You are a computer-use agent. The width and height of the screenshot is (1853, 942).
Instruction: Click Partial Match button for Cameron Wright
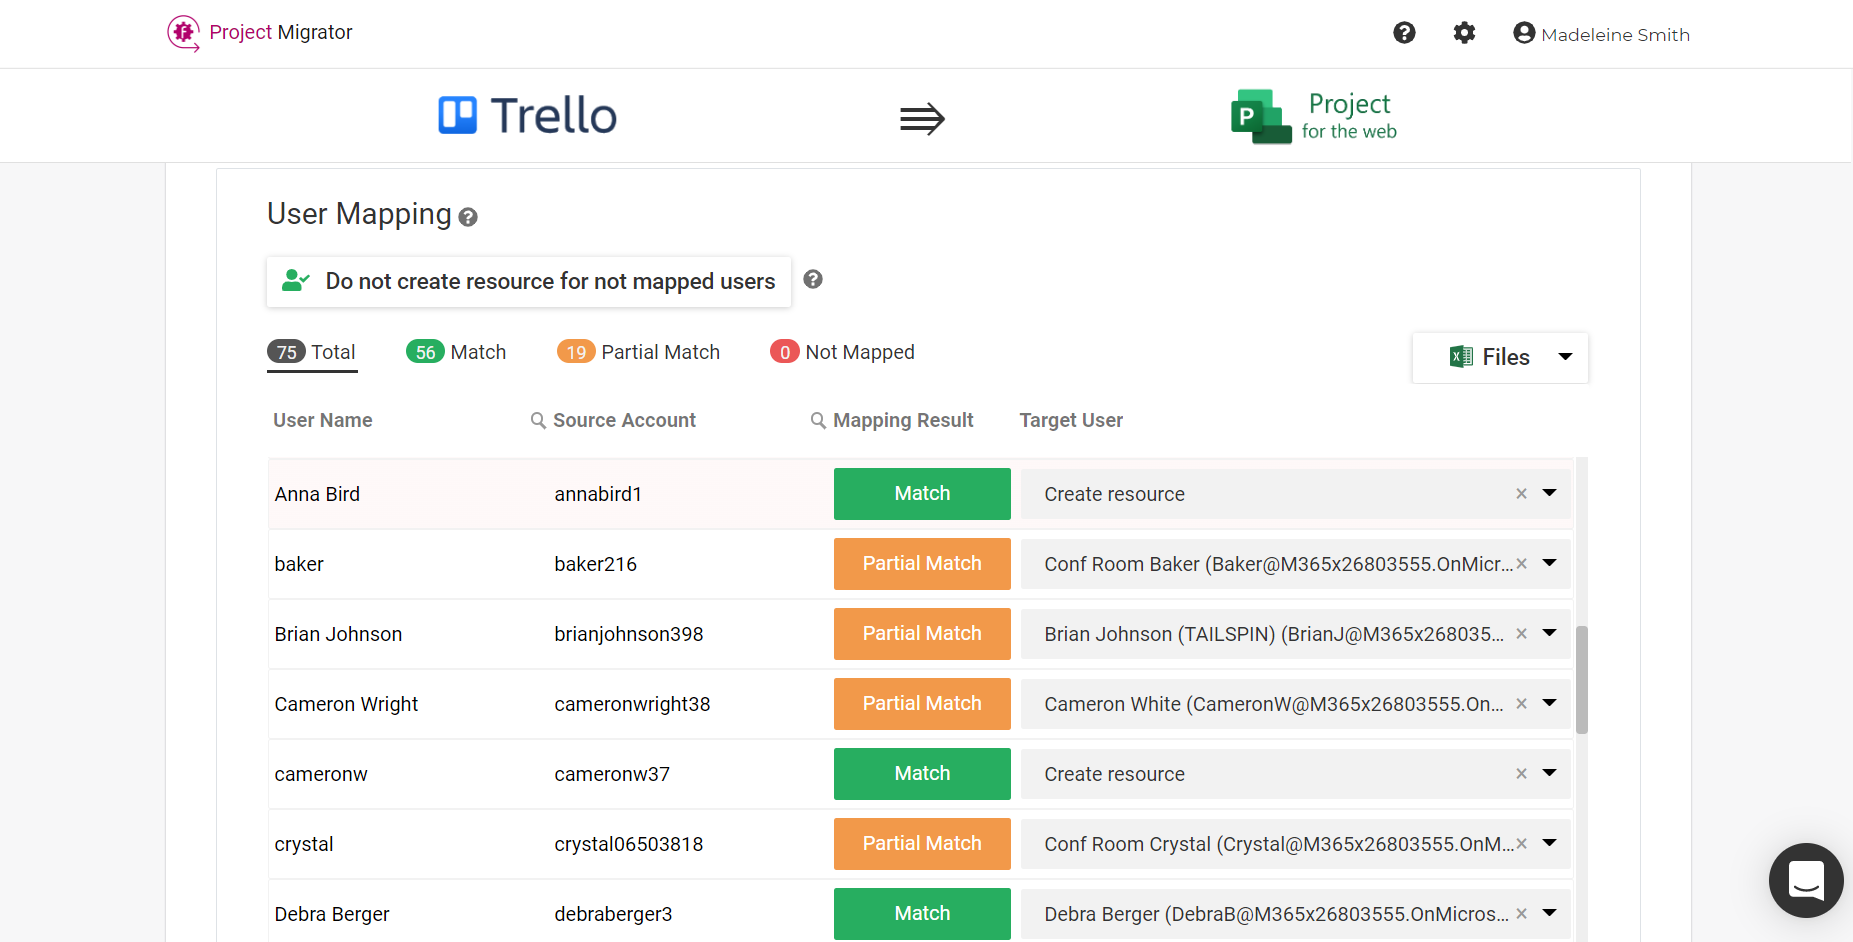click(922, 704)
